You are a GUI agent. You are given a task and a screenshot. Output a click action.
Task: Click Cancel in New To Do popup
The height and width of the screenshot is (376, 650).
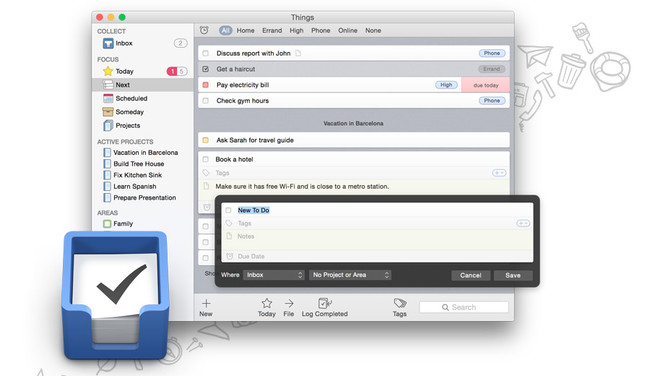[471, 275]
